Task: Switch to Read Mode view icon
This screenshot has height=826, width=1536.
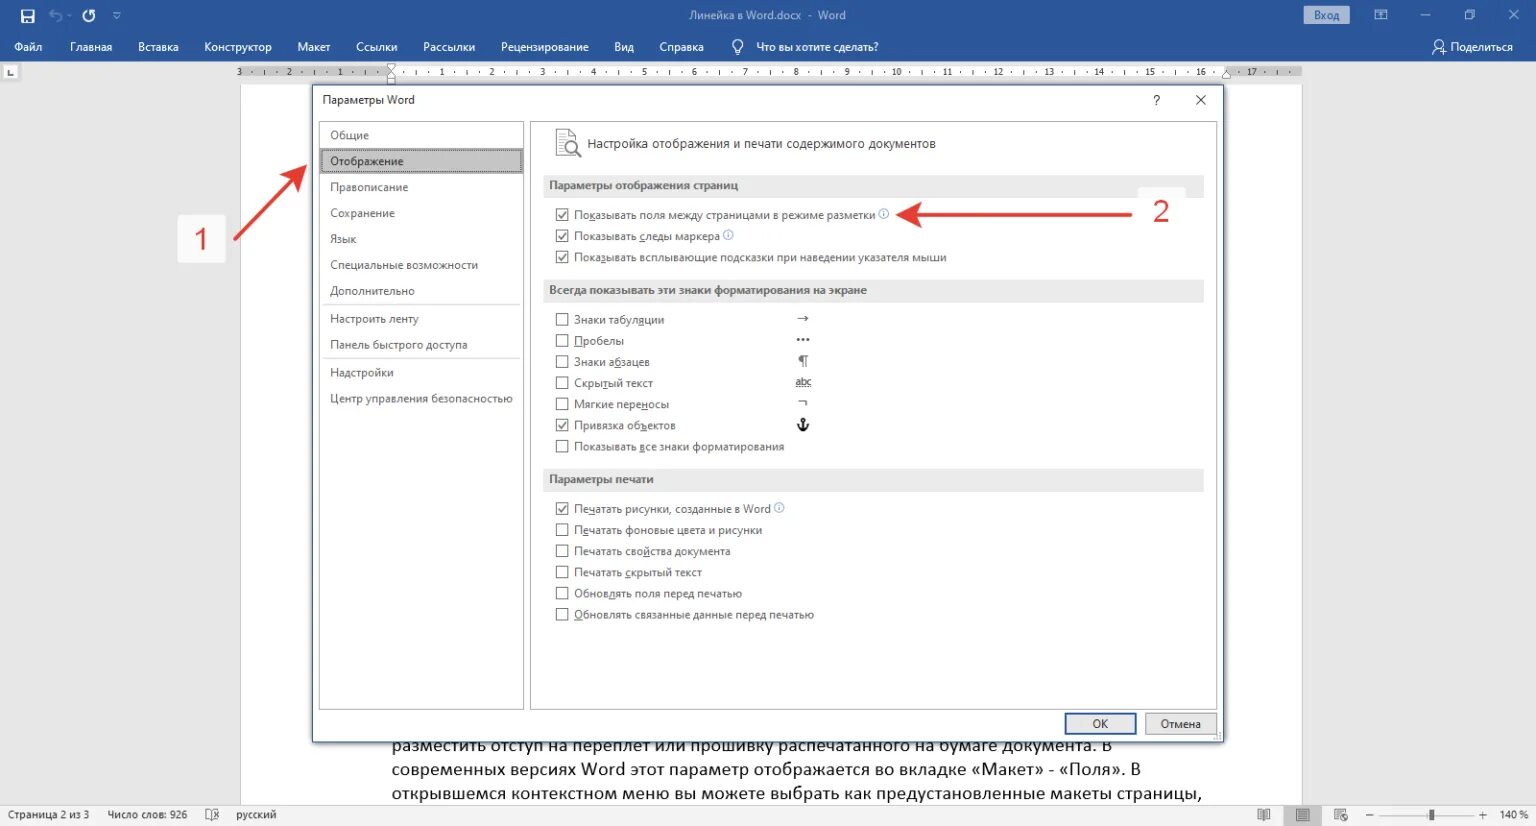Action: pyautogui.click(x=1264, y=815)
